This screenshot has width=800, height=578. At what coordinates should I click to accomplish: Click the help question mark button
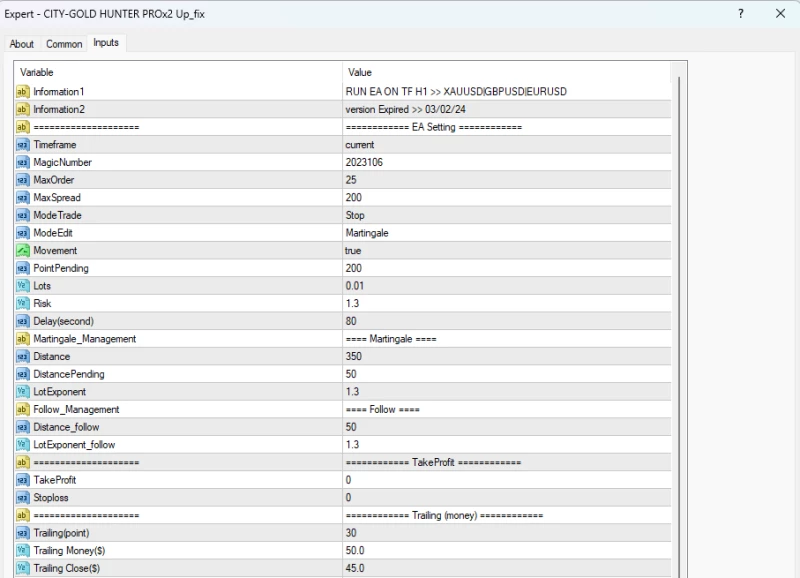pyautogui.click(x=741, y=14)
